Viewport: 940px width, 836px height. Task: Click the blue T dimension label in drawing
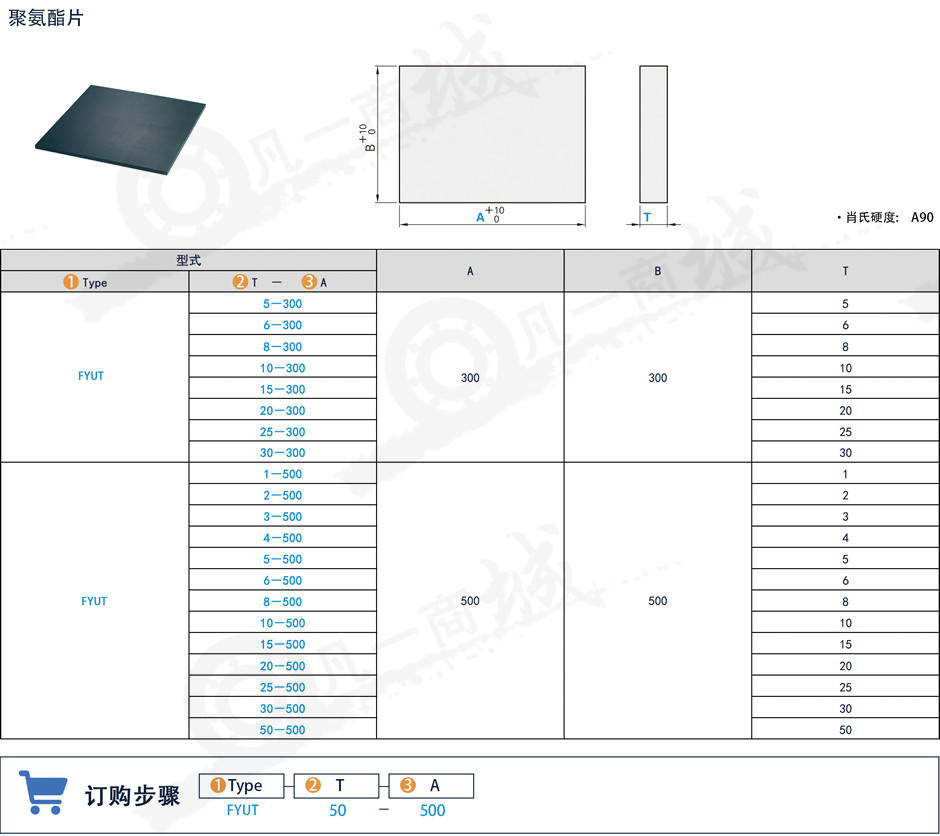coord(647,217)
